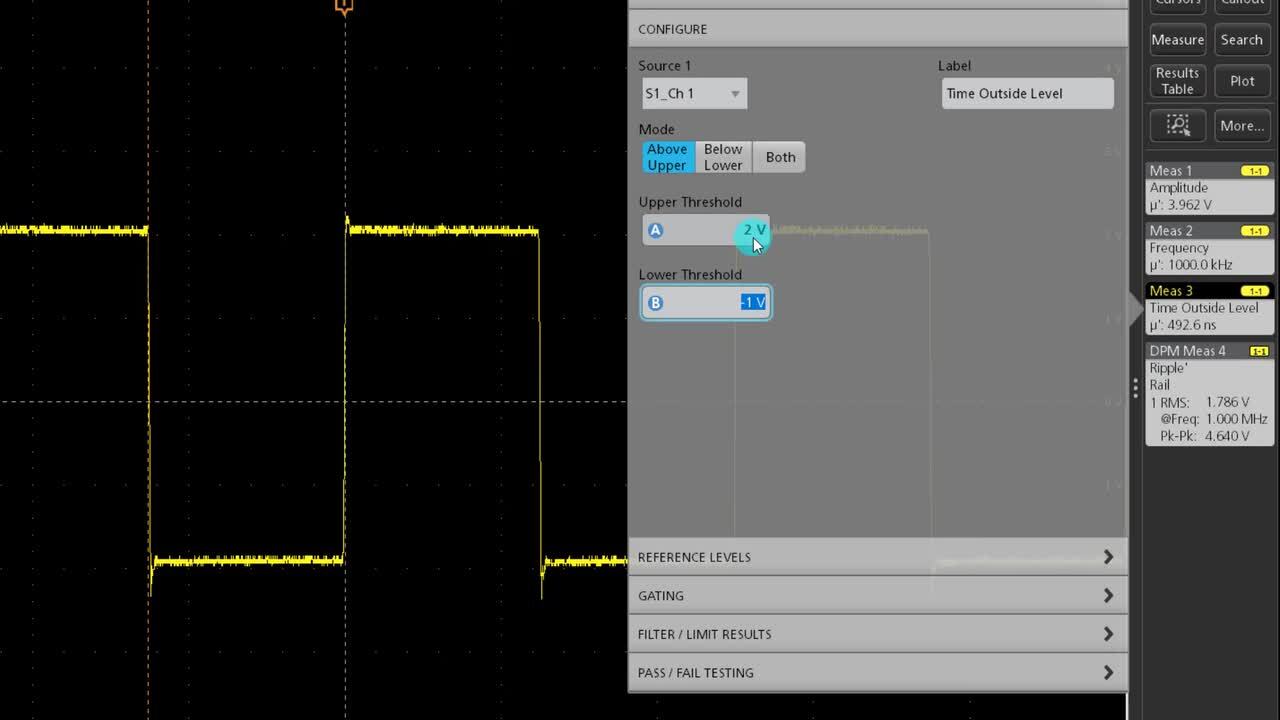This screenshot has width=1280, height=720.
Task: Open the Measure panel
Action: [x=1177, y=39]
